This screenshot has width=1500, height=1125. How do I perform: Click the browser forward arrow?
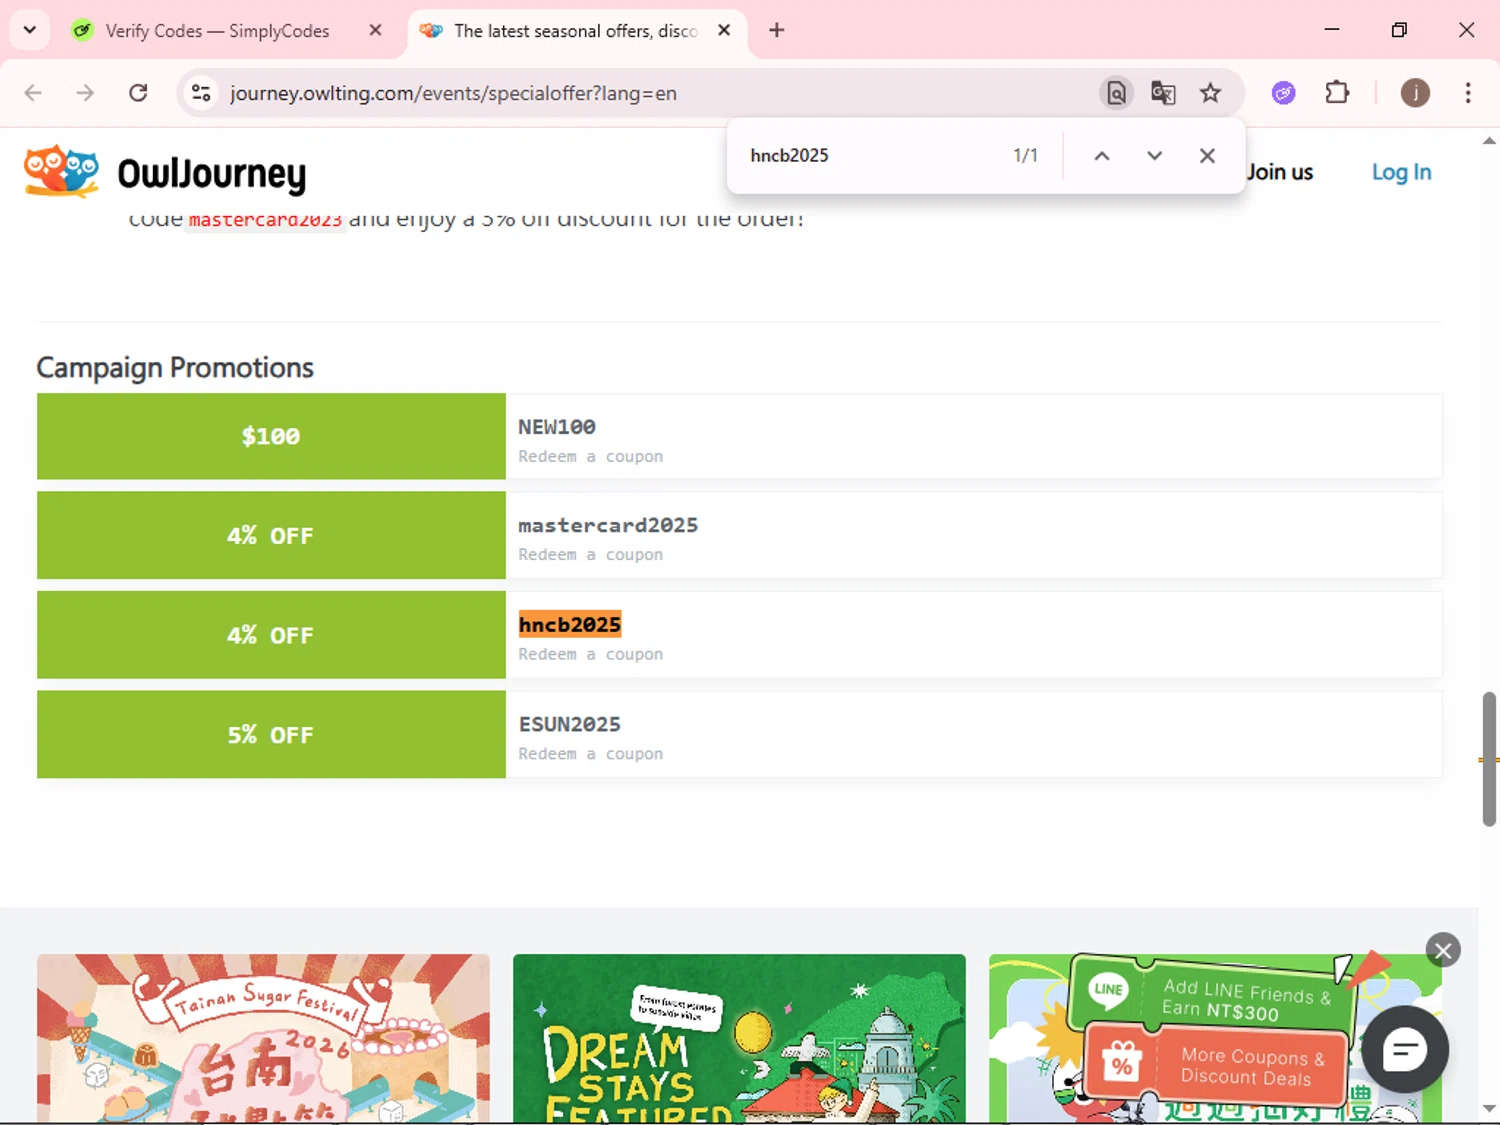pos(85,93)
